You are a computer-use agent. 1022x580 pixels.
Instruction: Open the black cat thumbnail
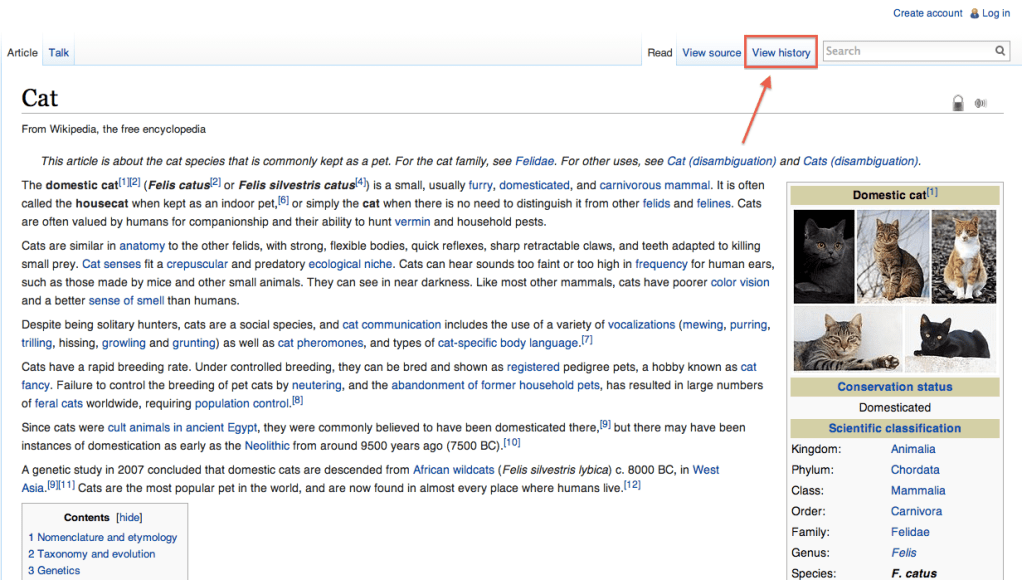click(950, 339)
